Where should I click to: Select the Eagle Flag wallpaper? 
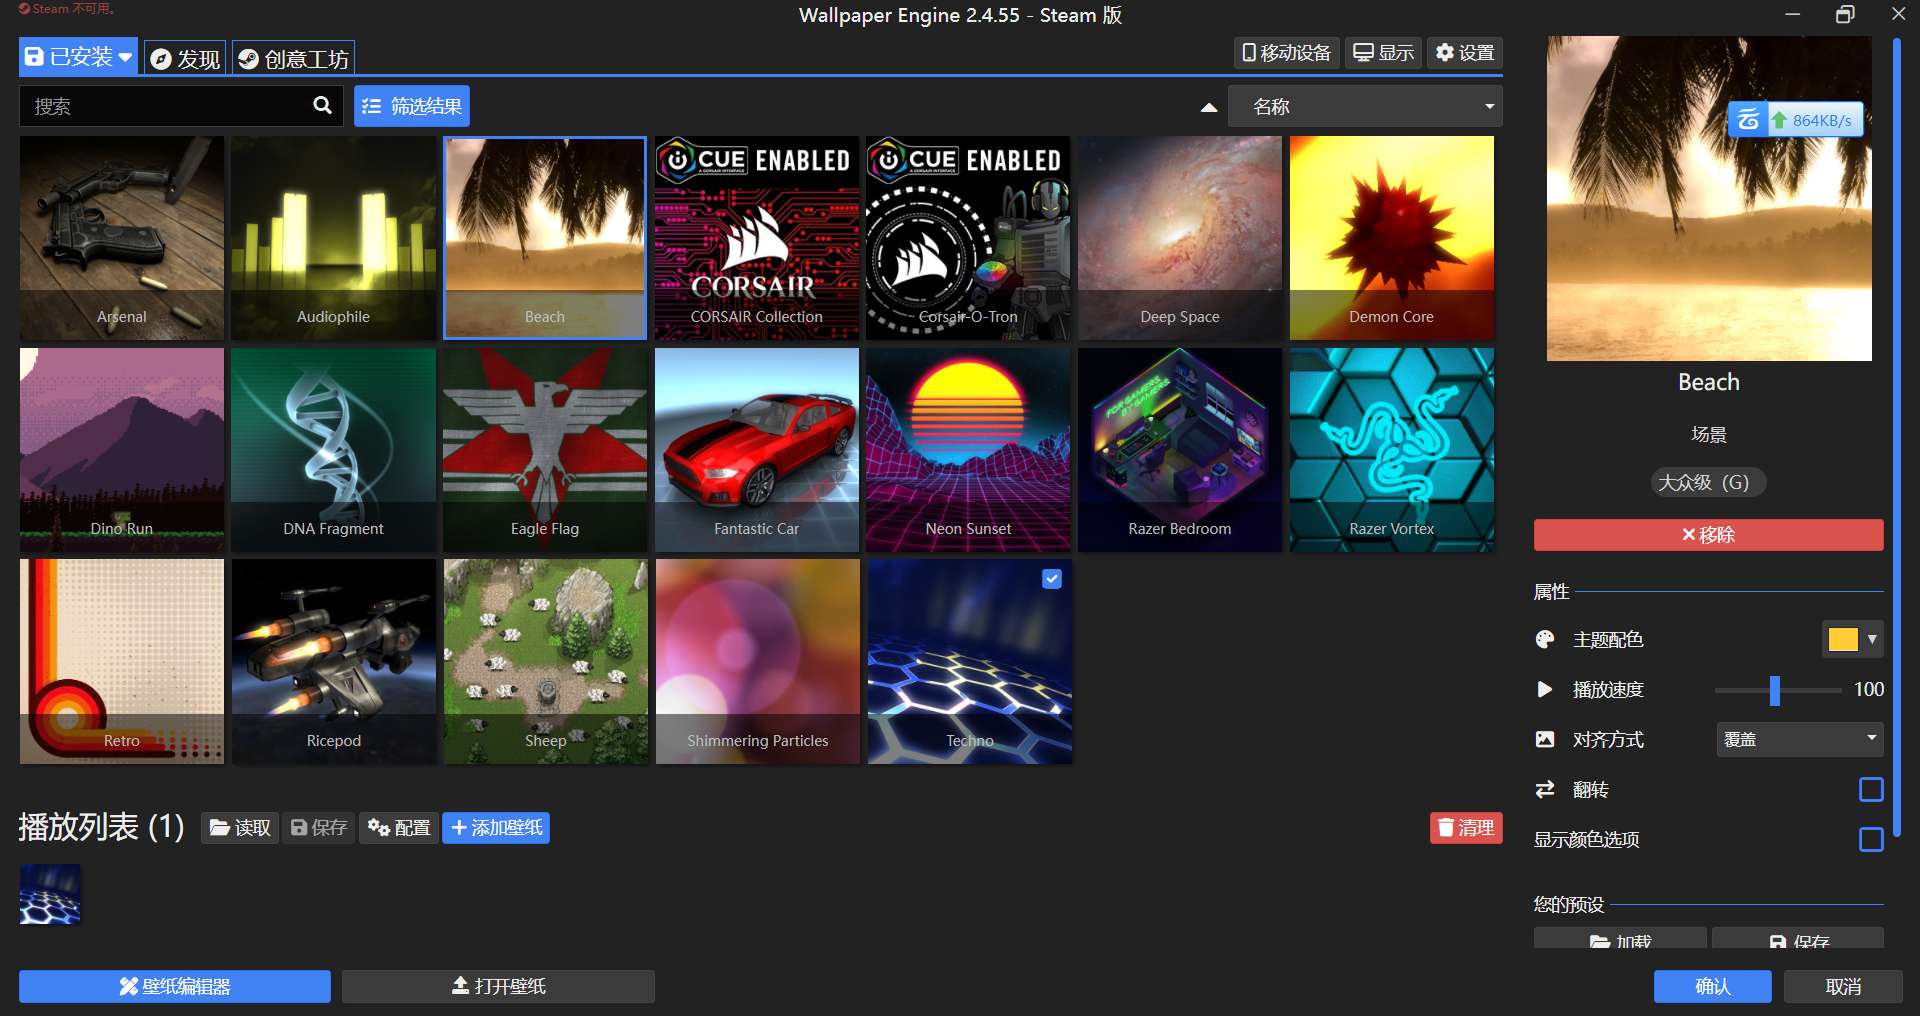click(x=545, y=450)
